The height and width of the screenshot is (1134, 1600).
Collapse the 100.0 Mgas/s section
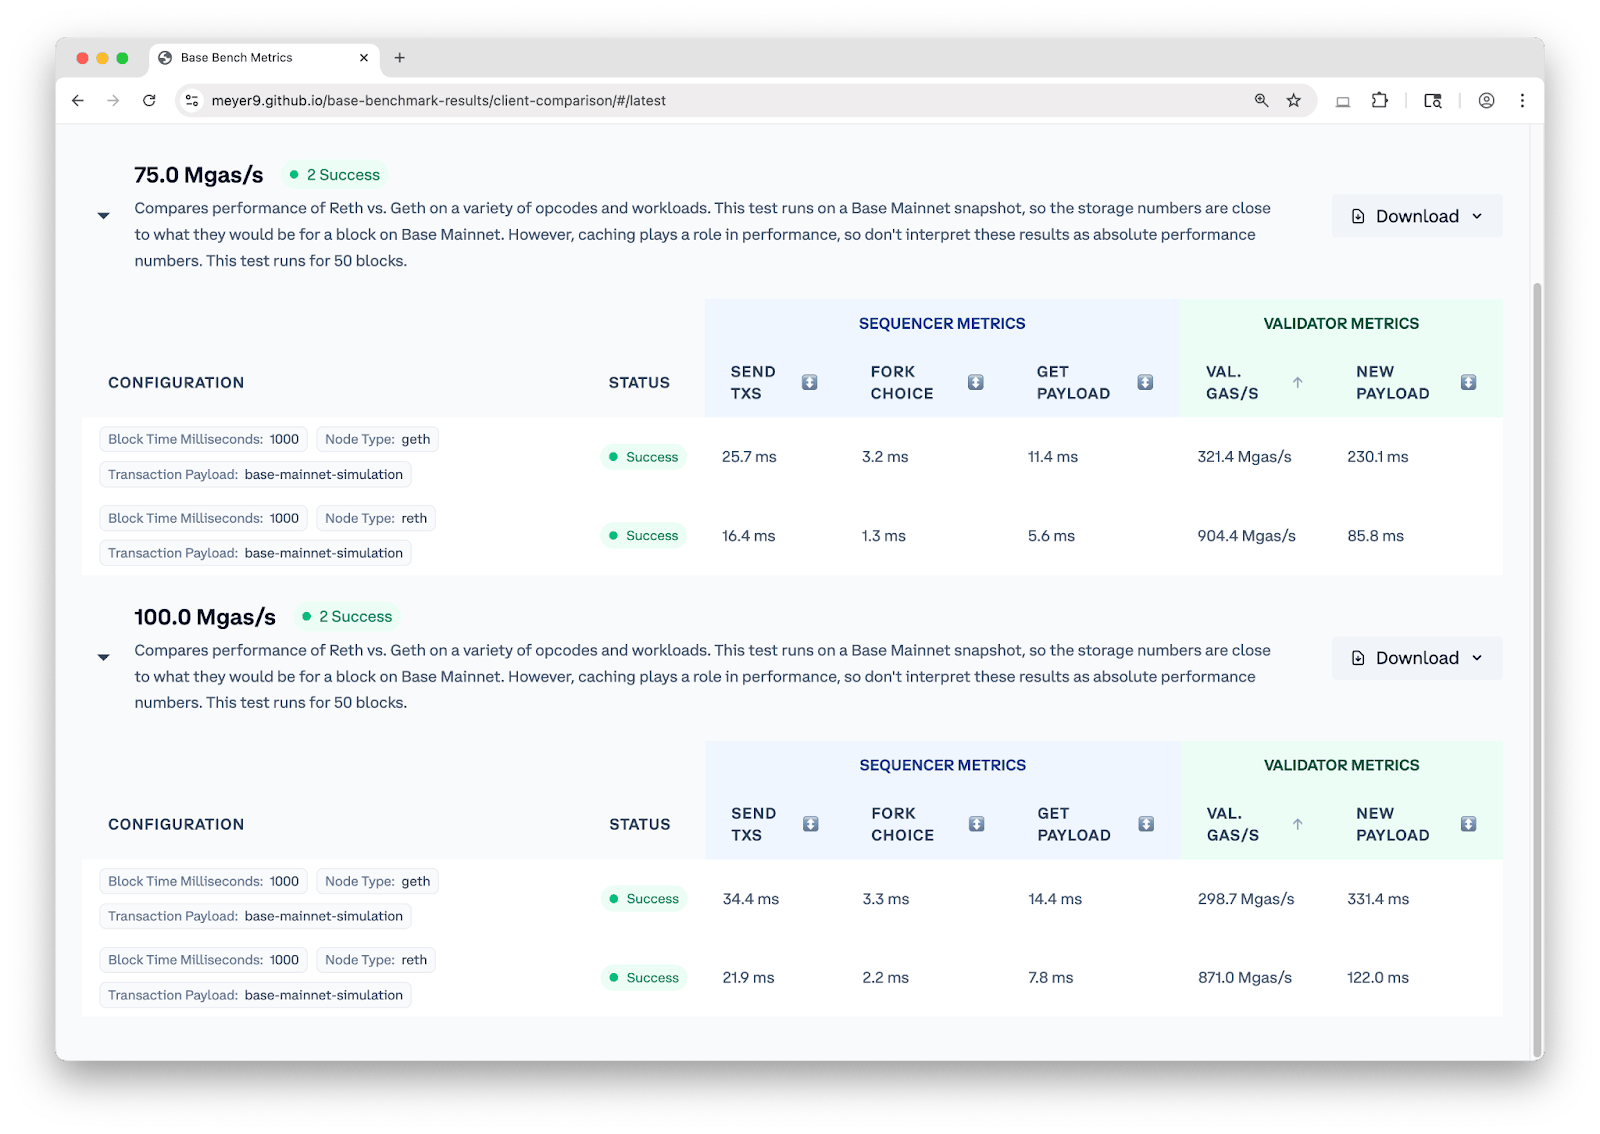pos(103,658)
